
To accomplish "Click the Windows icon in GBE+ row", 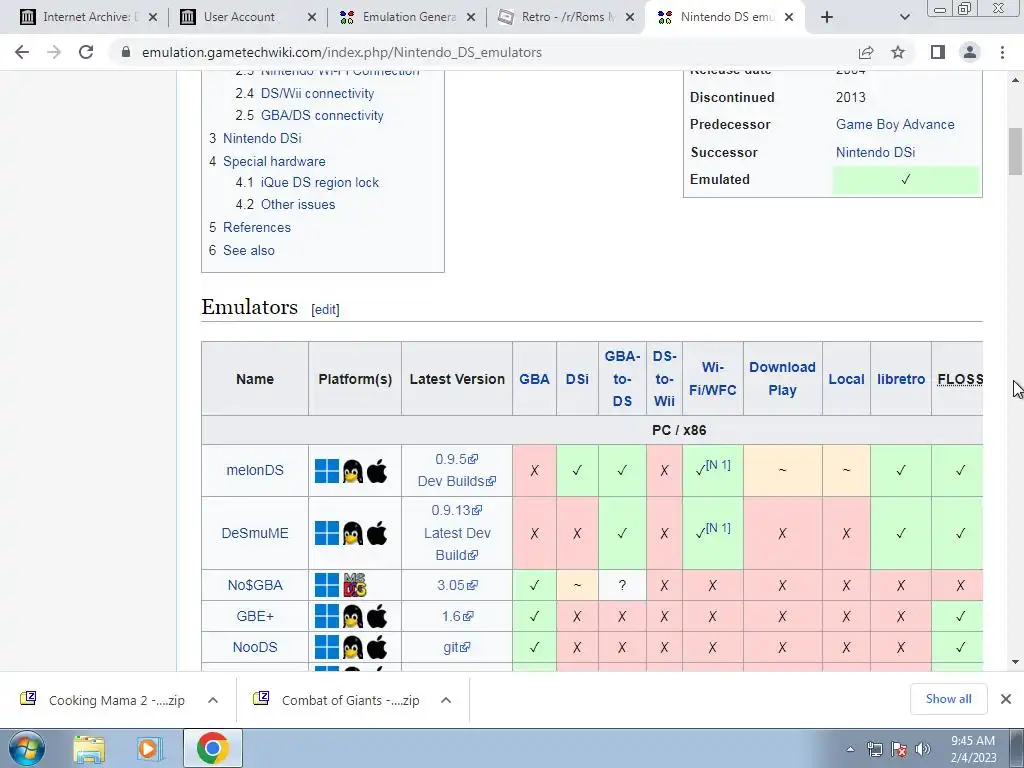I will tap(327, 616).
